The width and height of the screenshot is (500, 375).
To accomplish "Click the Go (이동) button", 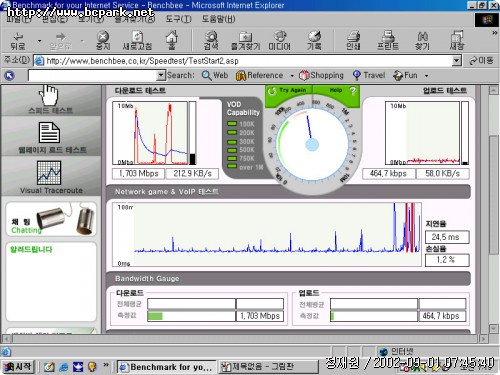I will pos(481,61).
